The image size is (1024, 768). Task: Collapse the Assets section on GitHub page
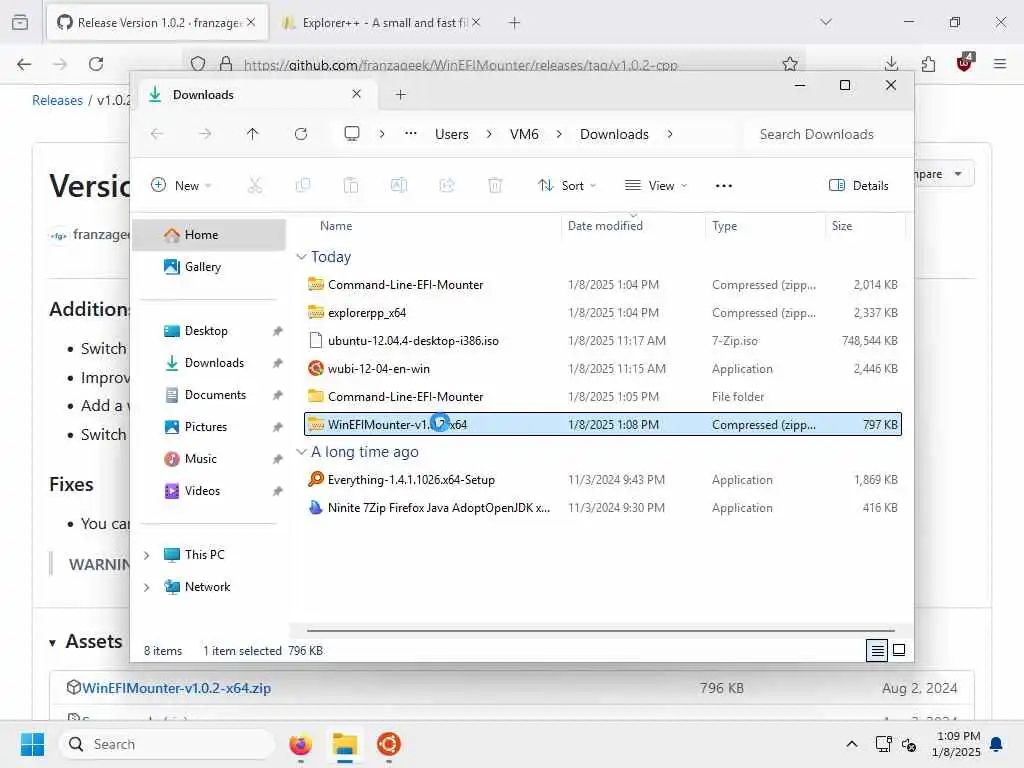(53, 643)
